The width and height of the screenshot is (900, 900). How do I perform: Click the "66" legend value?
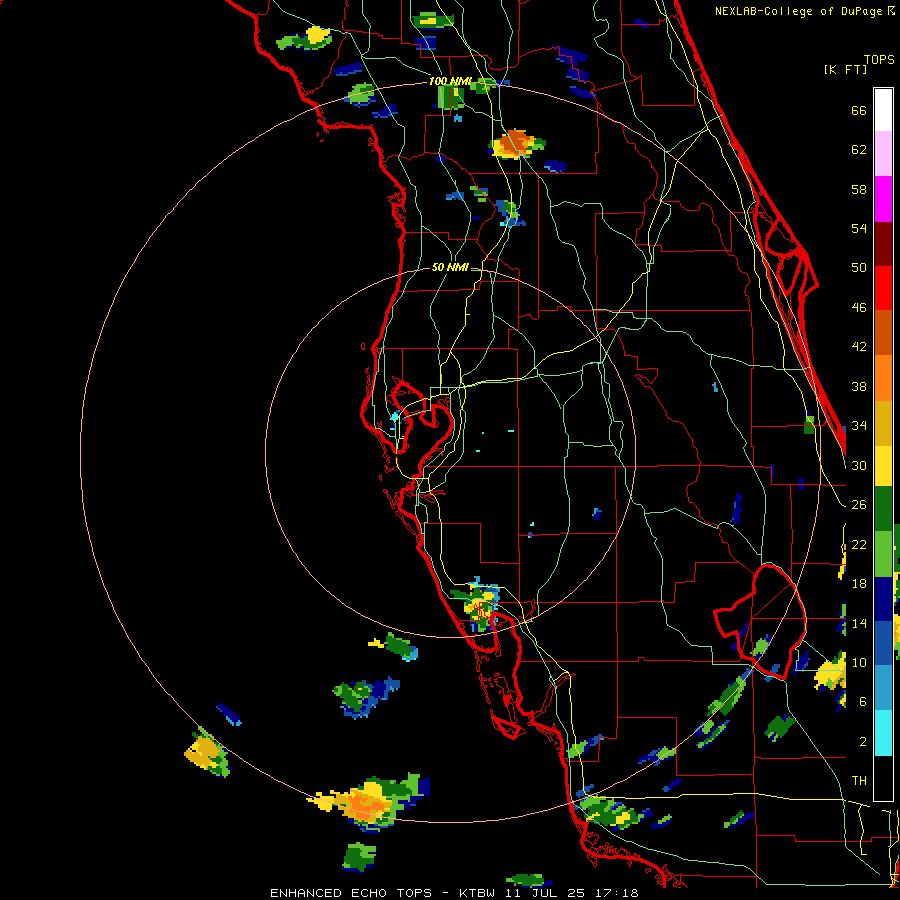click(x=859, y=110)
